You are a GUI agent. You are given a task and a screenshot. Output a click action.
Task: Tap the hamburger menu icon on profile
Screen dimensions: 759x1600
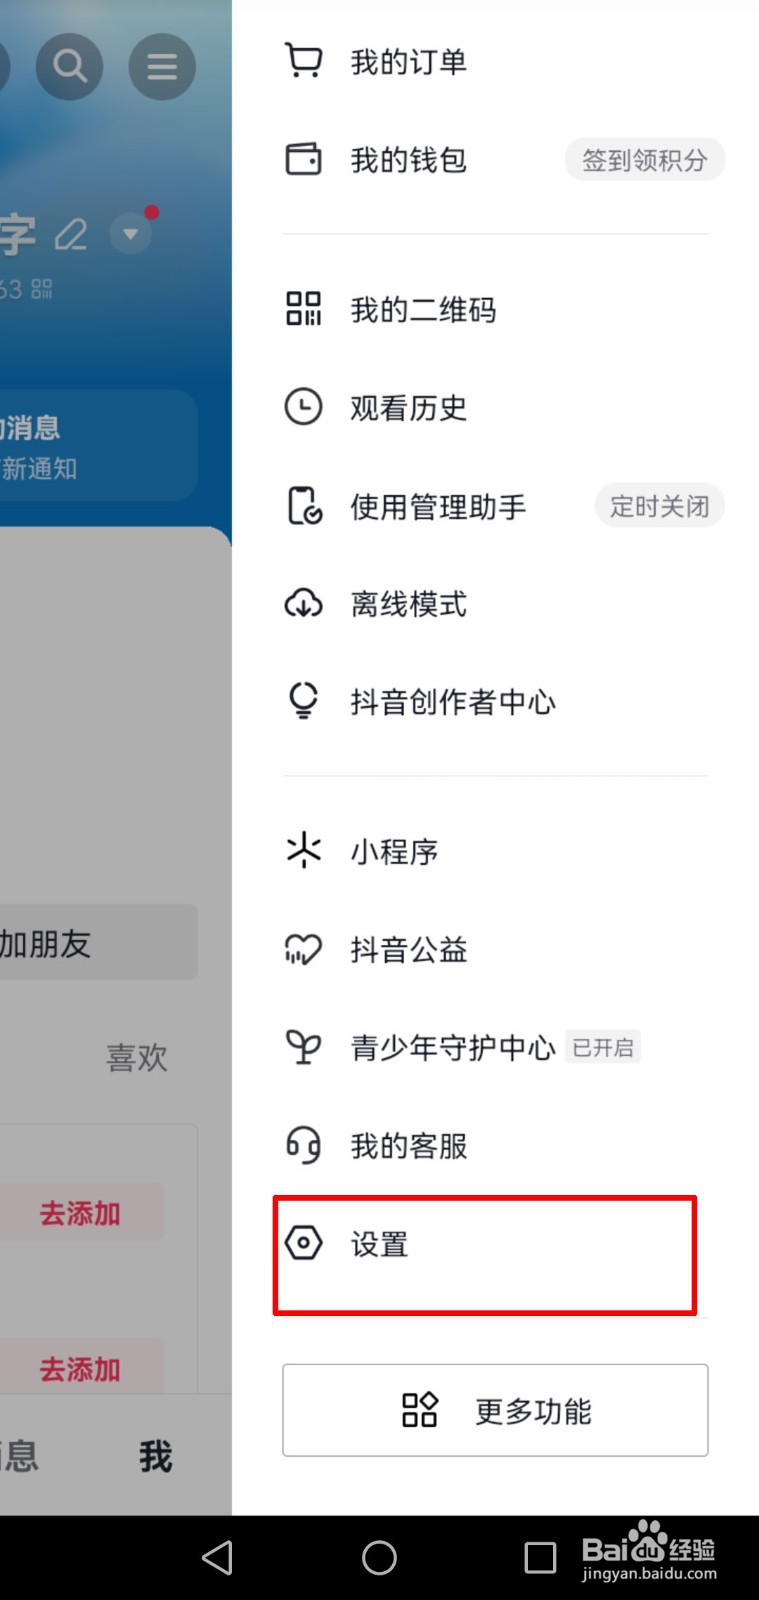pos(162,66)
